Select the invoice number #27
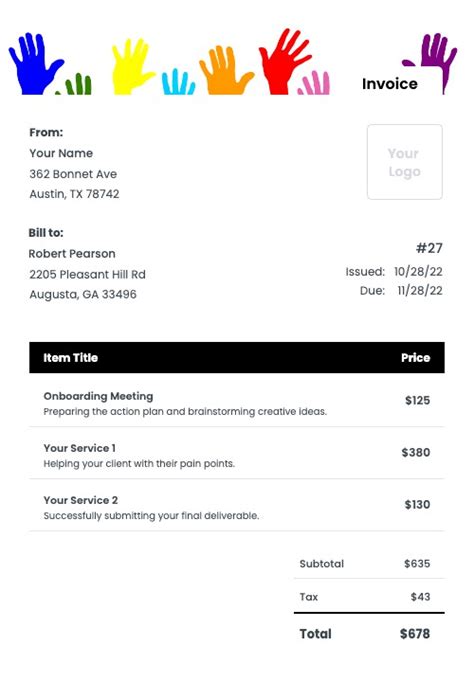This screenshot has height=682, width=474. tap(429, 248)
